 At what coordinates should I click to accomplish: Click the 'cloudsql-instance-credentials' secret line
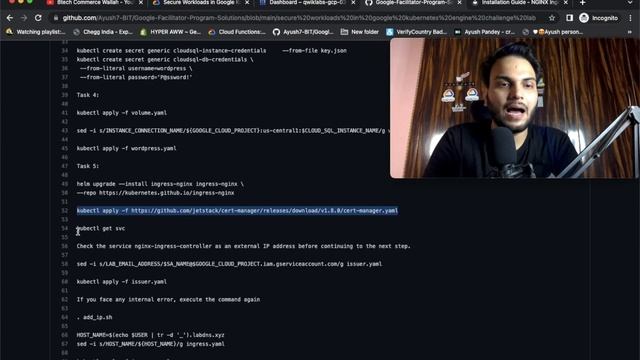[x=212, y=51]
